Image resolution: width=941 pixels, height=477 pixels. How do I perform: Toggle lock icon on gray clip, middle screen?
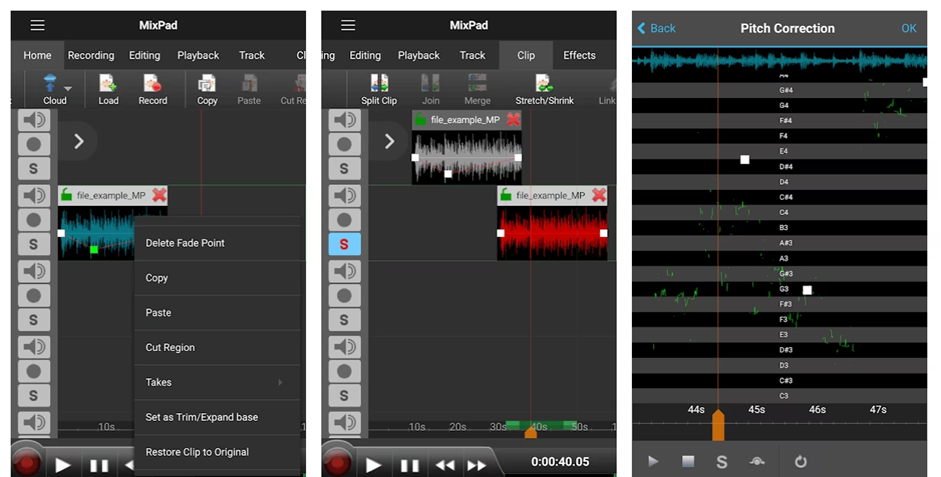tap(421, 119)
